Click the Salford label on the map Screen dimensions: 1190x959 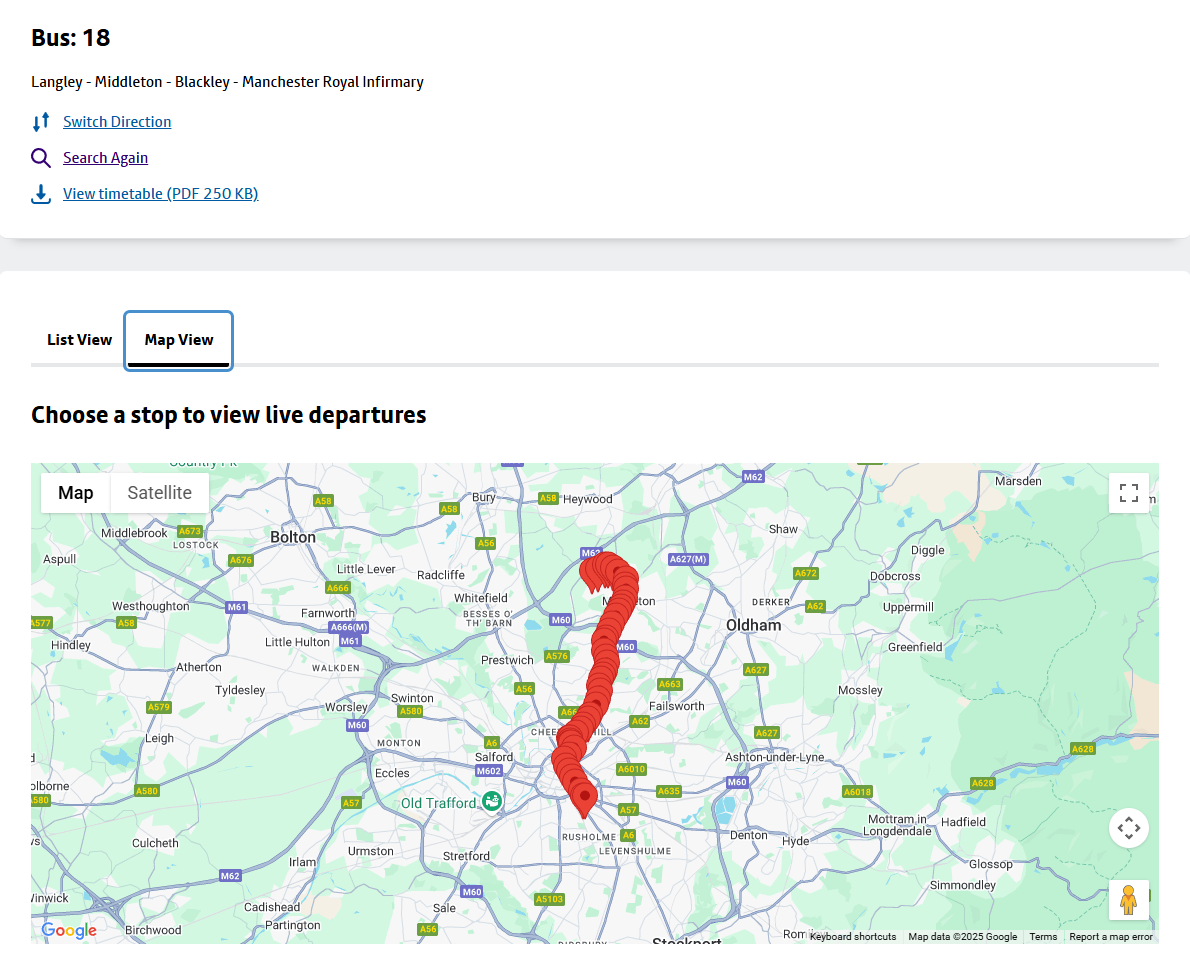494,757
